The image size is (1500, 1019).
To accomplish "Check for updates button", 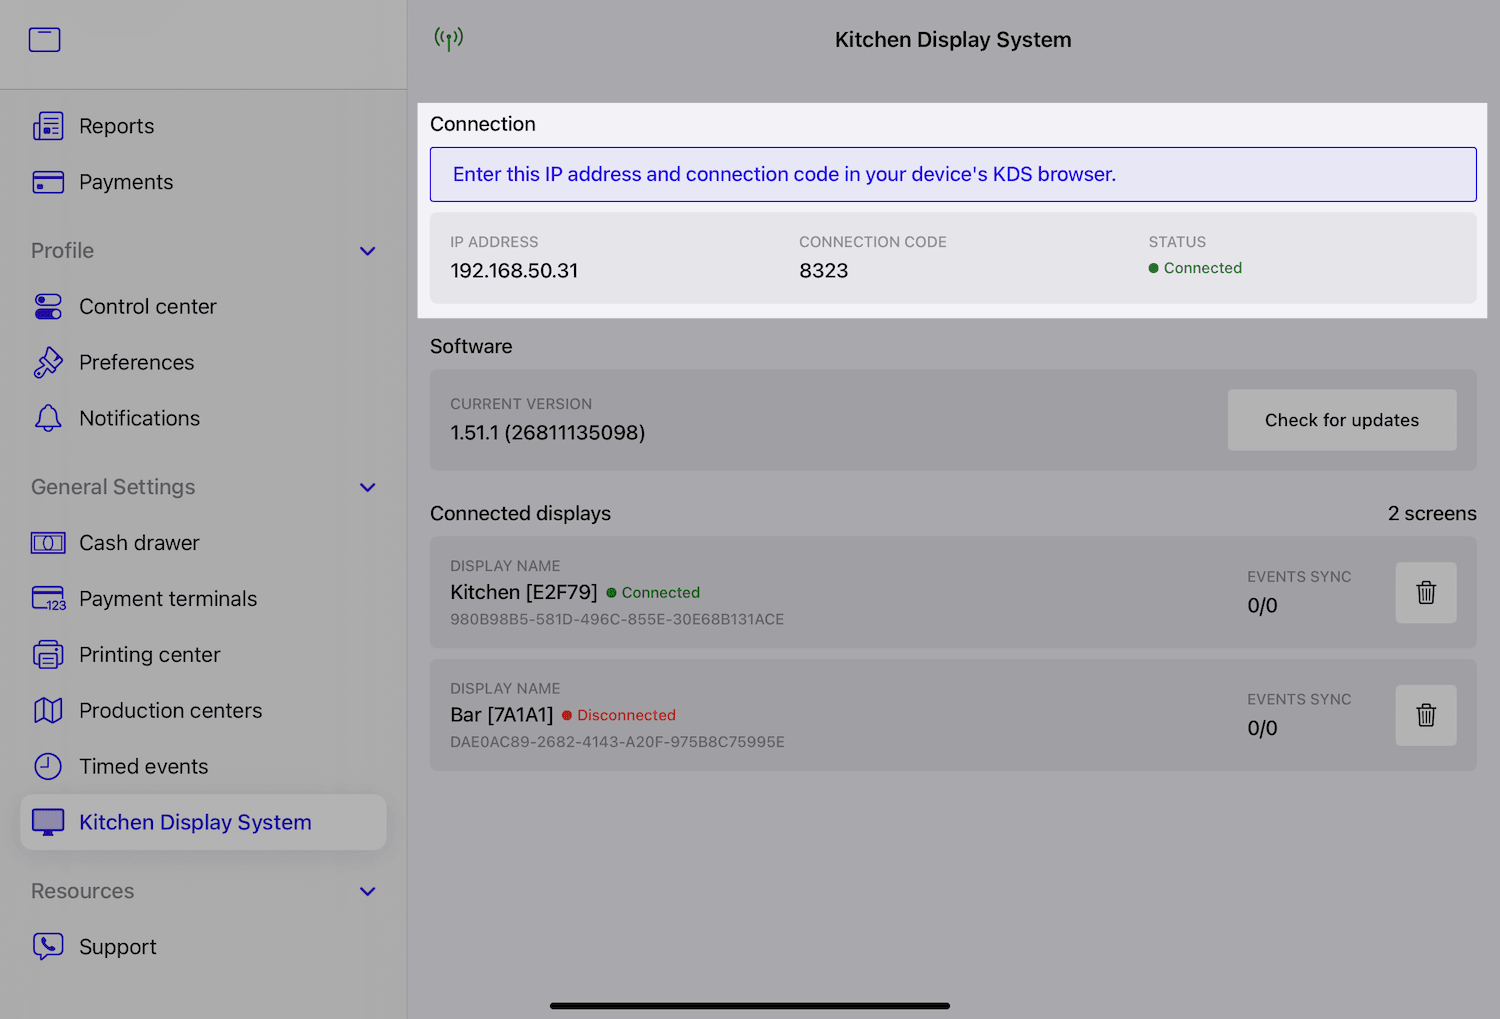I will (x=1342, y=420).
